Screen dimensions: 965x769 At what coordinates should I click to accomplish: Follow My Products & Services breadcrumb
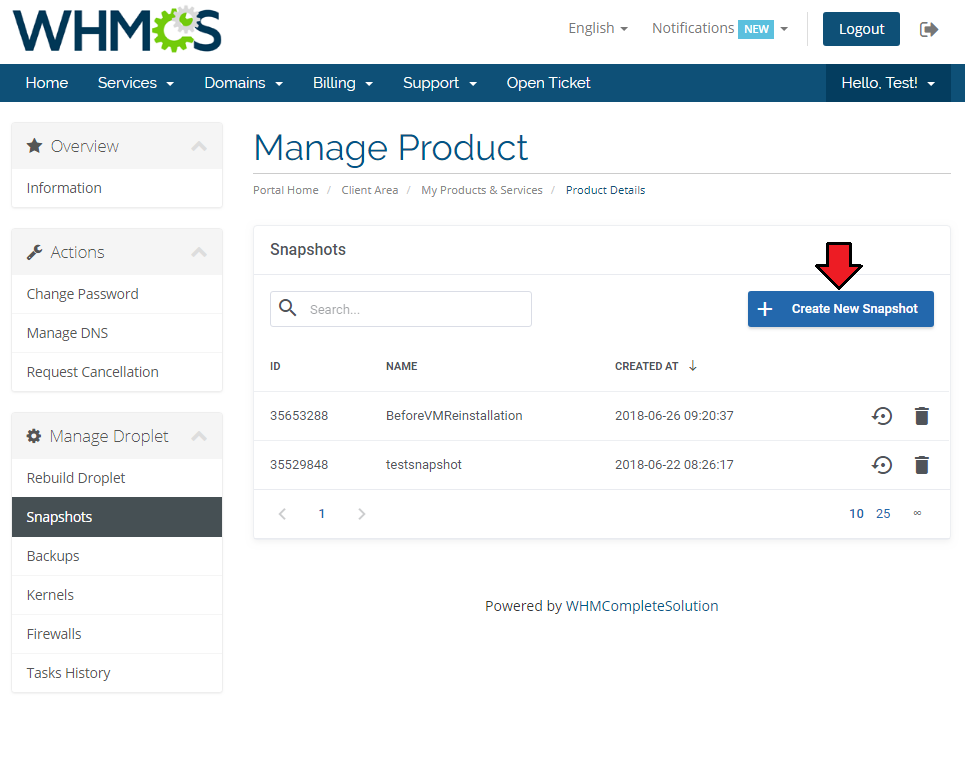pyautogui.click(x=482, y=190)
